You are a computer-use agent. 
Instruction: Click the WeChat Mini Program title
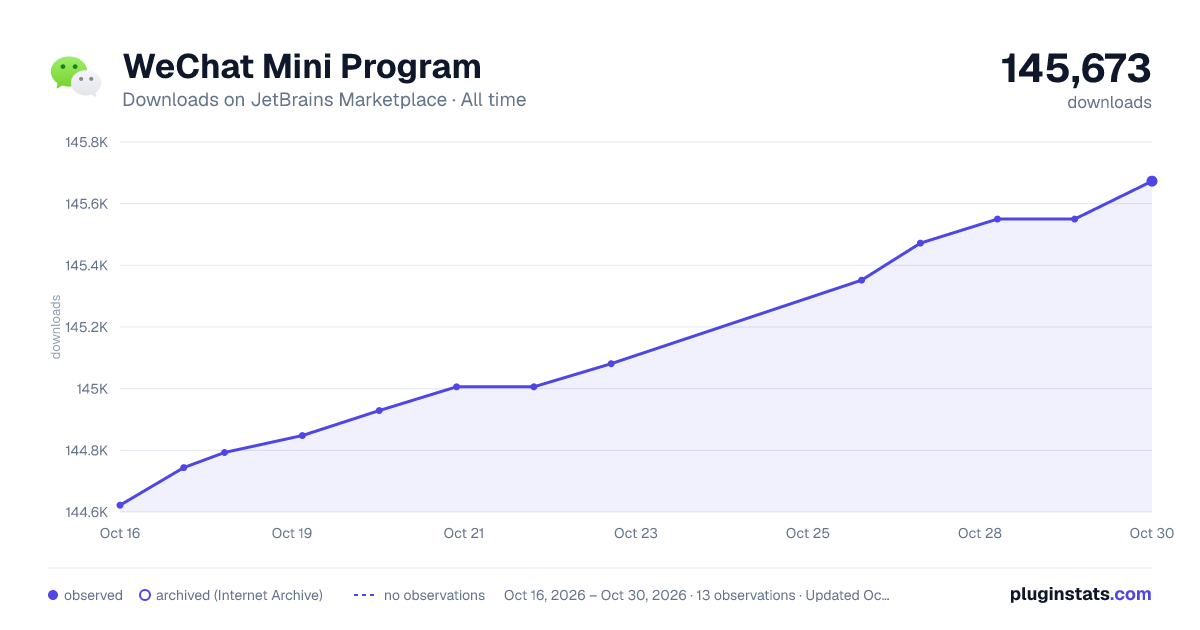pos(302,67)
